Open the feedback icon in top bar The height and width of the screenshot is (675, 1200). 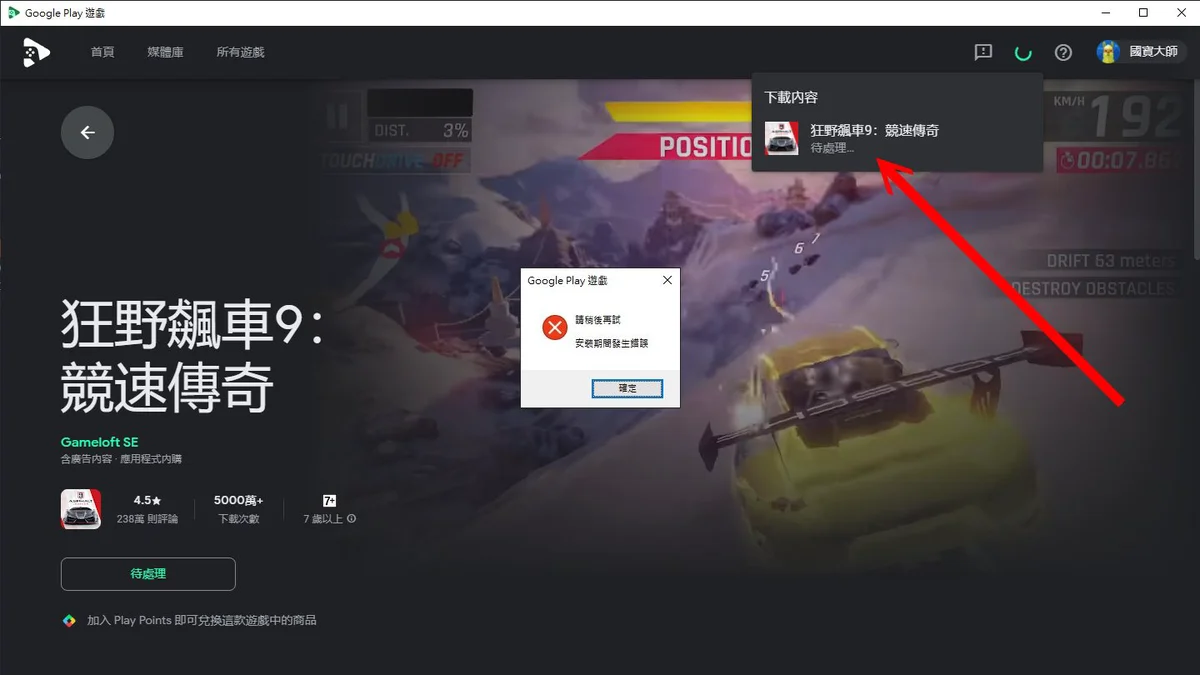point(983,52)
